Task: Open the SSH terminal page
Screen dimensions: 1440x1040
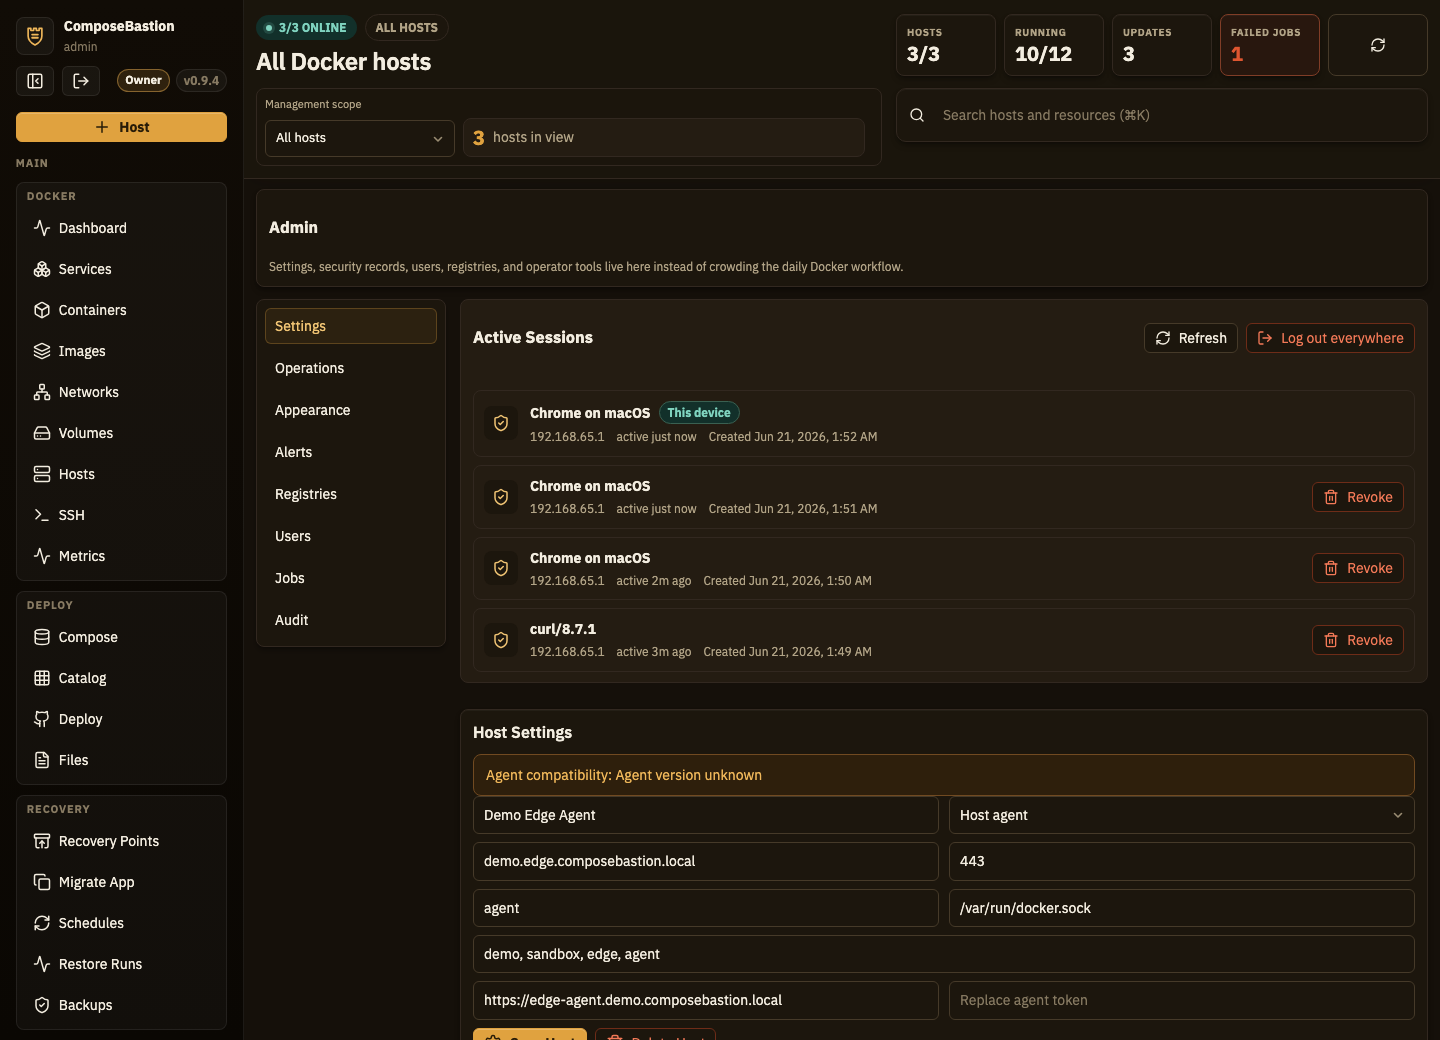Action: (122, 515)
